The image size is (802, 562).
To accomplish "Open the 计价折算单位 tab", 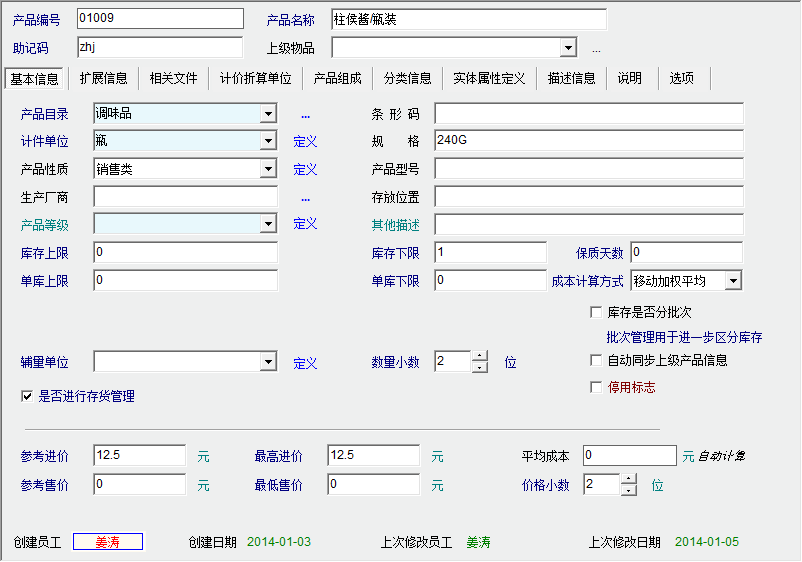I will click(255, 78).
